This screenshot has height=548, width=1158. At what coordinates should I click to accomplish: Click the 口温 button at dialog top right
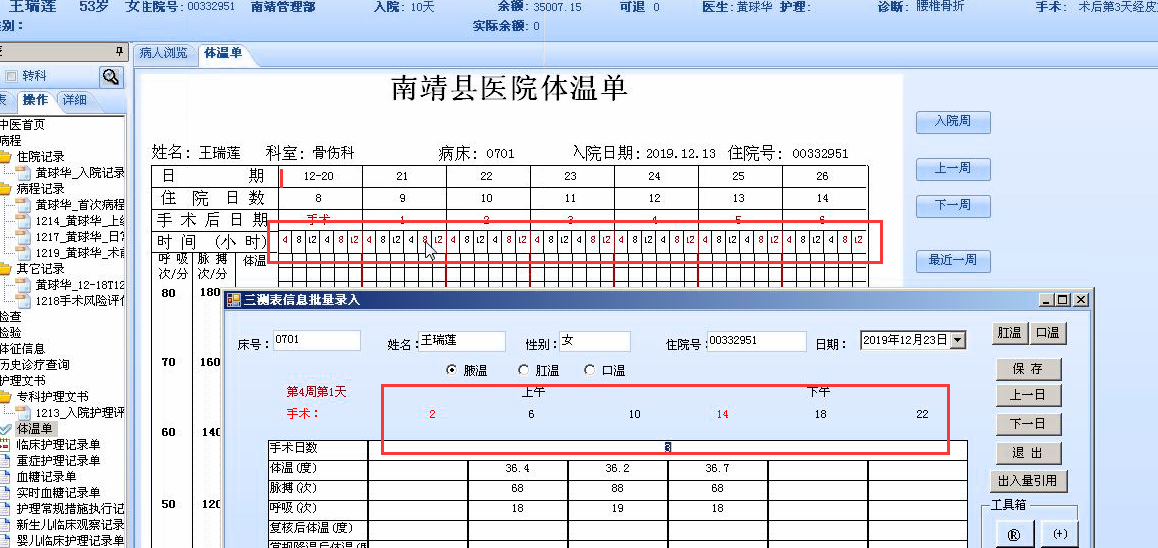pos(1048,334)
